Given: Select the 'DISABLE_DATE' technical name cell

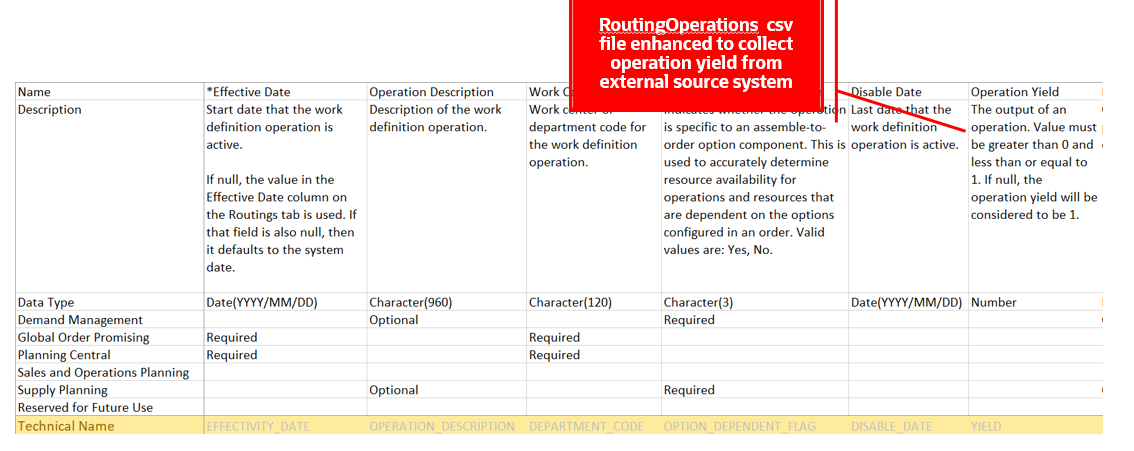Looking at the screenshot, I should (908, 426).
